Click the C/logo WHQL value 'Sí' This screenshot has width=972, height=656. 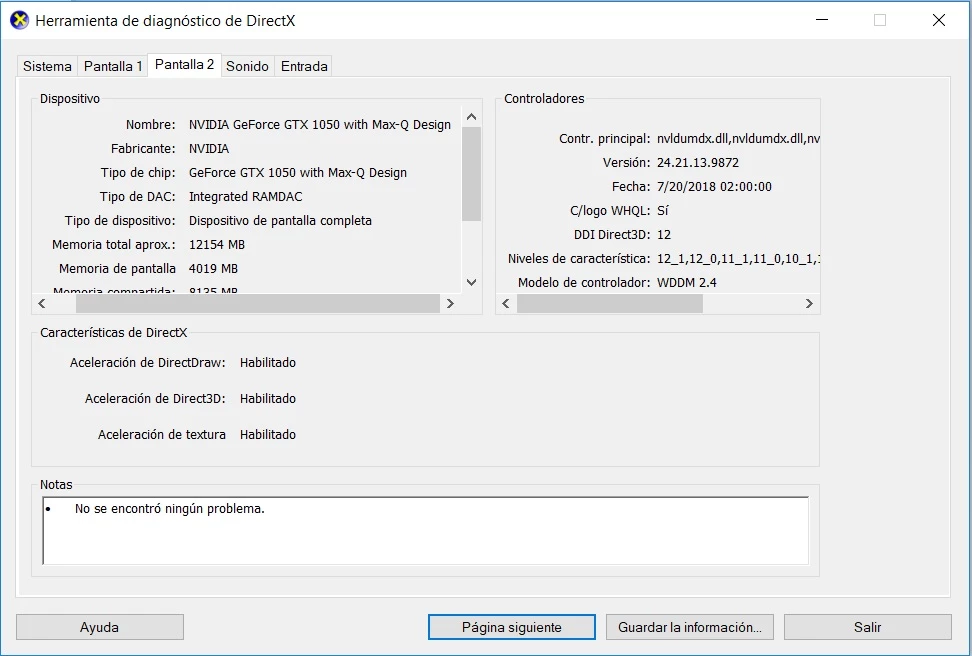tap(663, 211)
